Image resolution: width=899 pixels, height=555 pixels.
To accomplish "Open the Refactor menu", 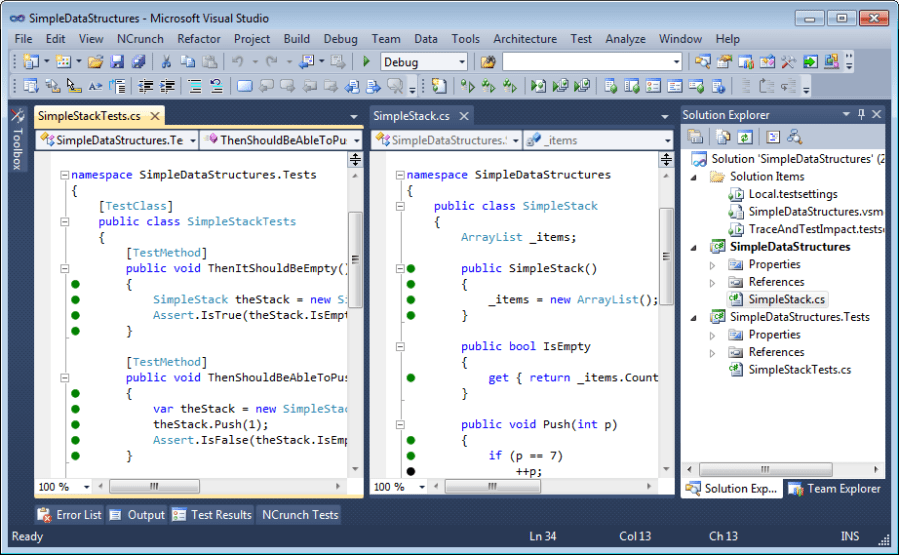I will tap(198, 38).
